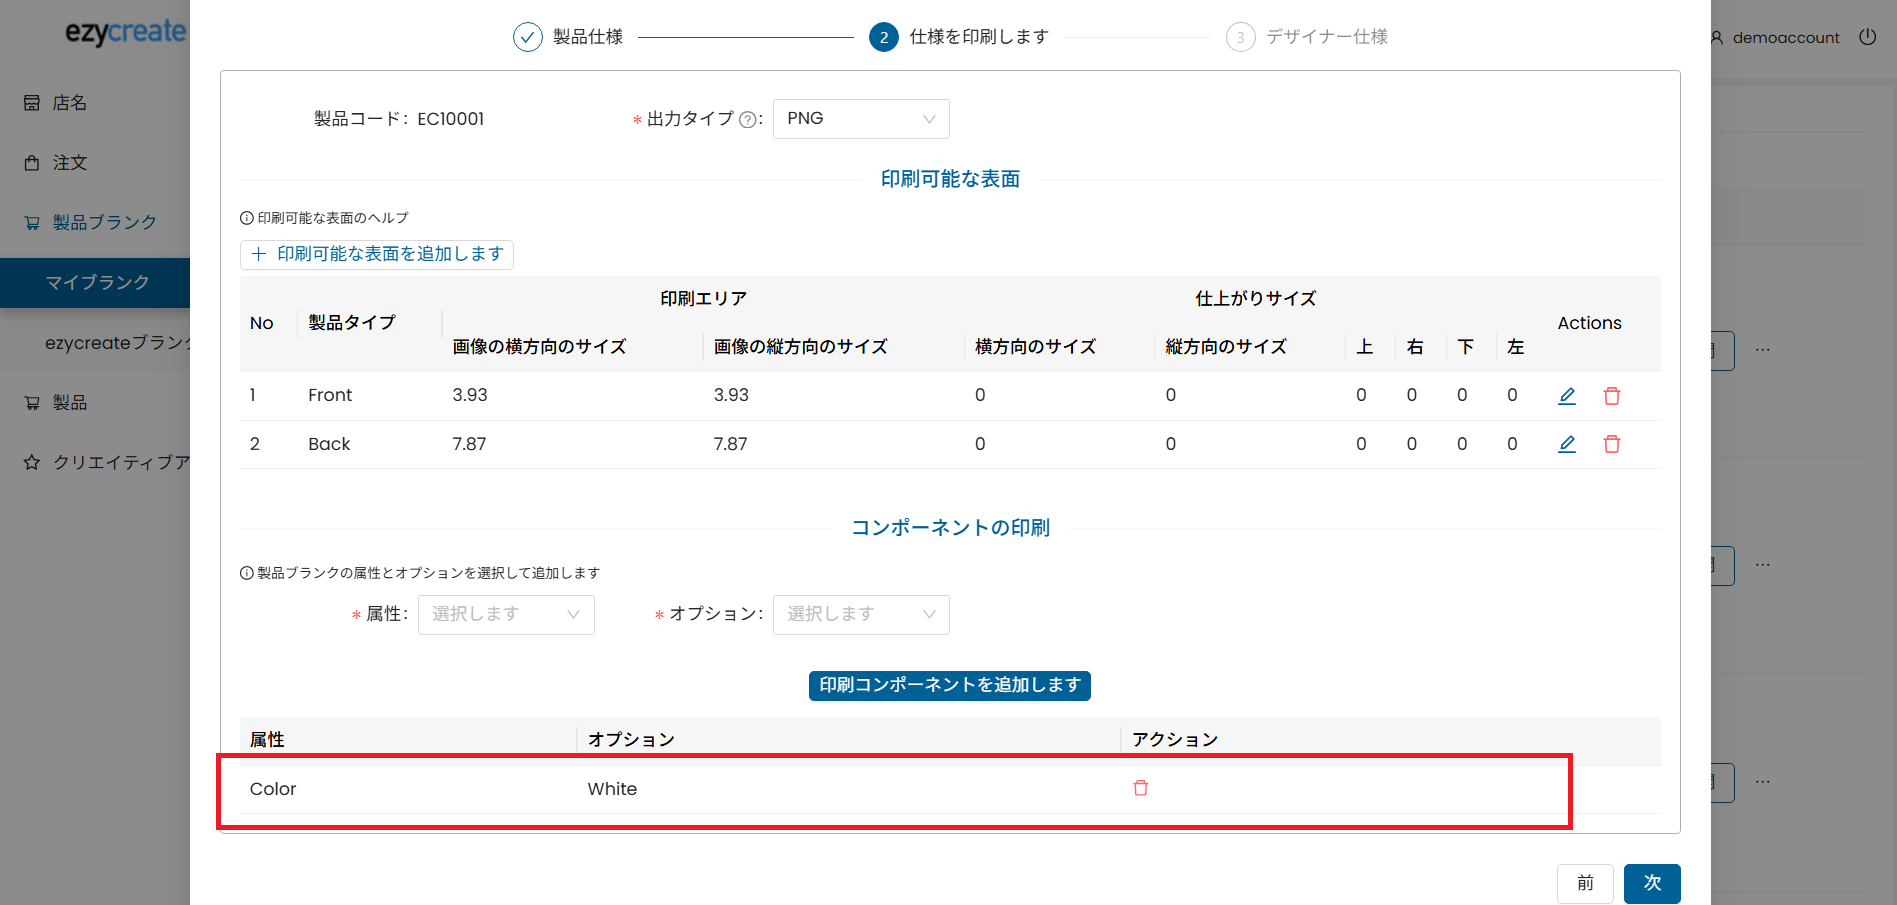Screen dimensions: 1897x905
Task: Click the 印刷可能な表面のヘルプ info icon
Action: coord(247,218)
